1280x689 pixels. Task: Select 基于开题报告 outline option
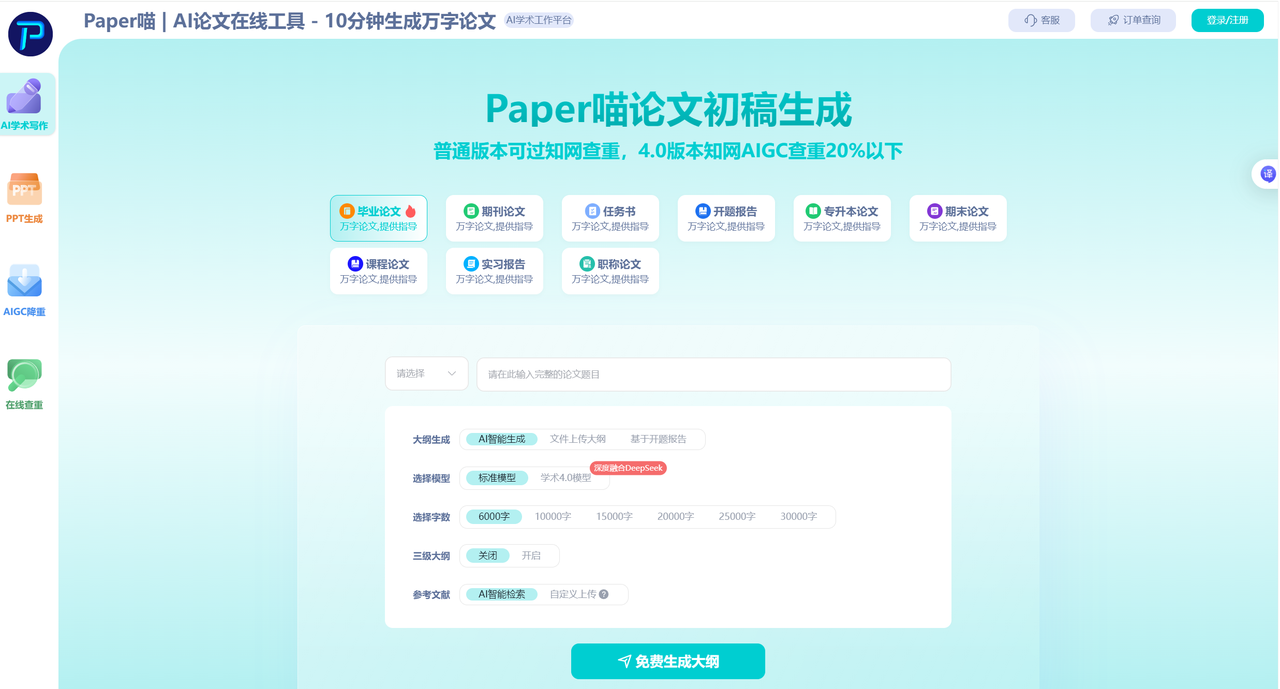click(658, 439)
